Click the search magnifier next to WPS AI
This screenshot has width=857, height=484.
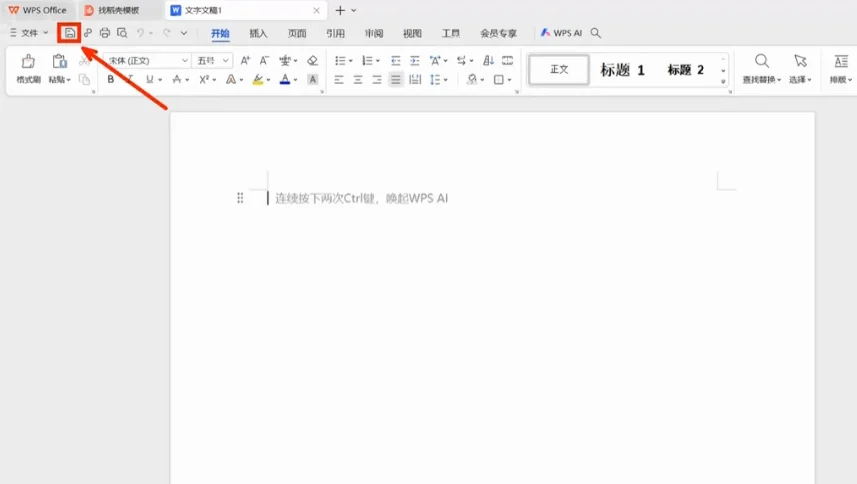pyautogui.click(x=596, y=33)
